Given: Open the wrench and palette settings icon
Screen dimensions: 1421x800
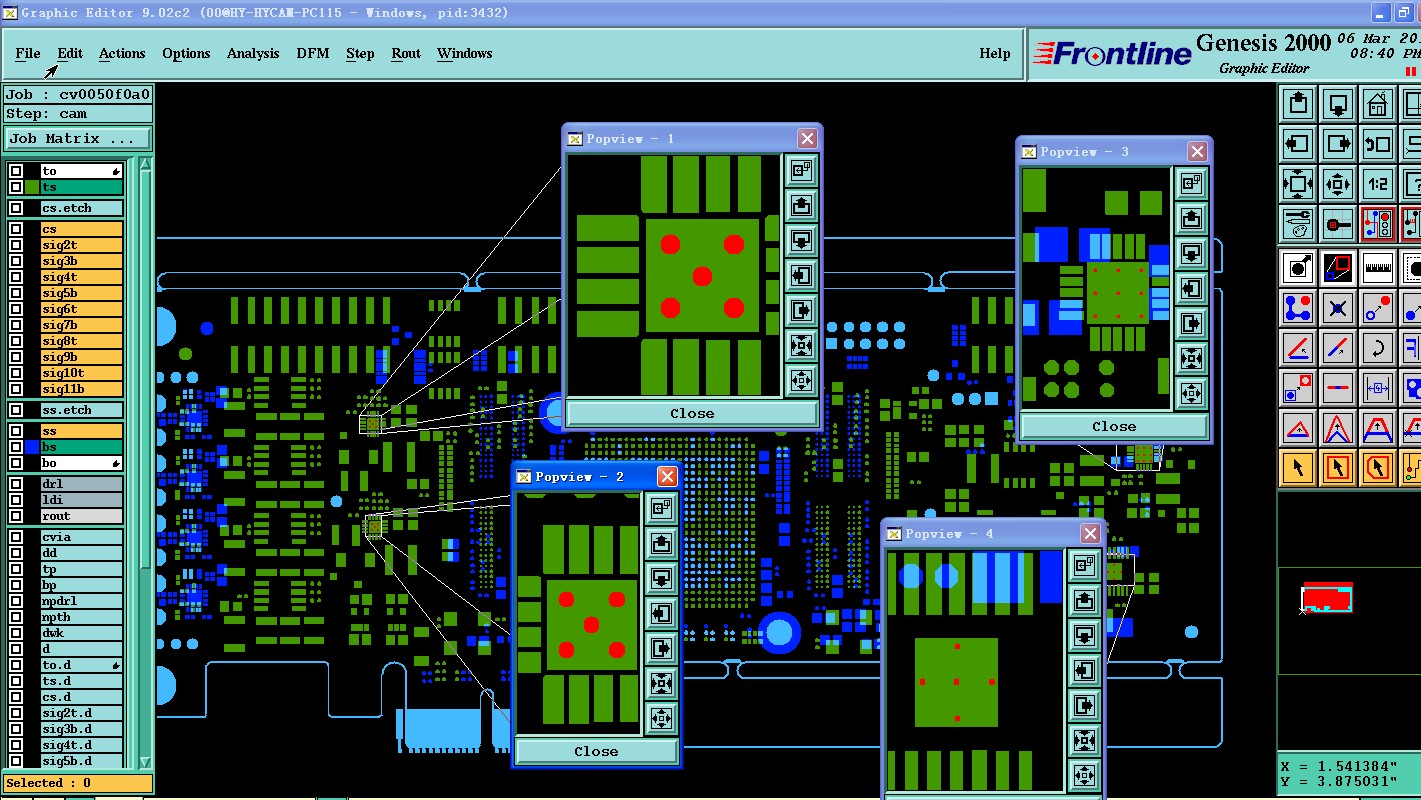Looking at the screenshot, I should (x=1298, y=224).
